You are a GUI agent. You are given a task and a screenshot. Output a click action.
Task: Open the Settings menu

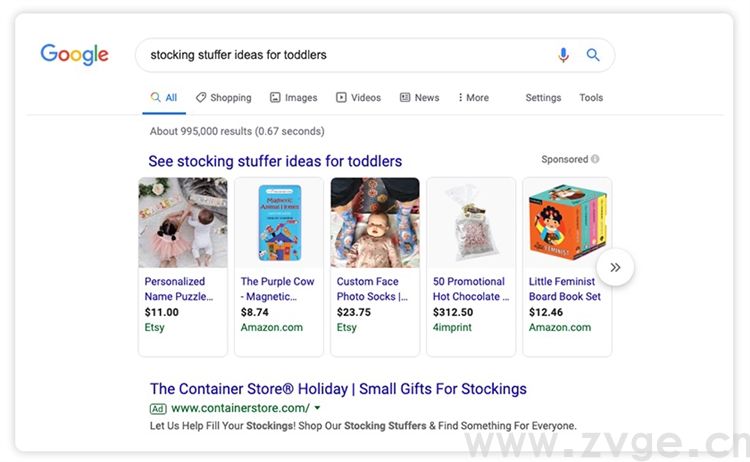[543, 98]
